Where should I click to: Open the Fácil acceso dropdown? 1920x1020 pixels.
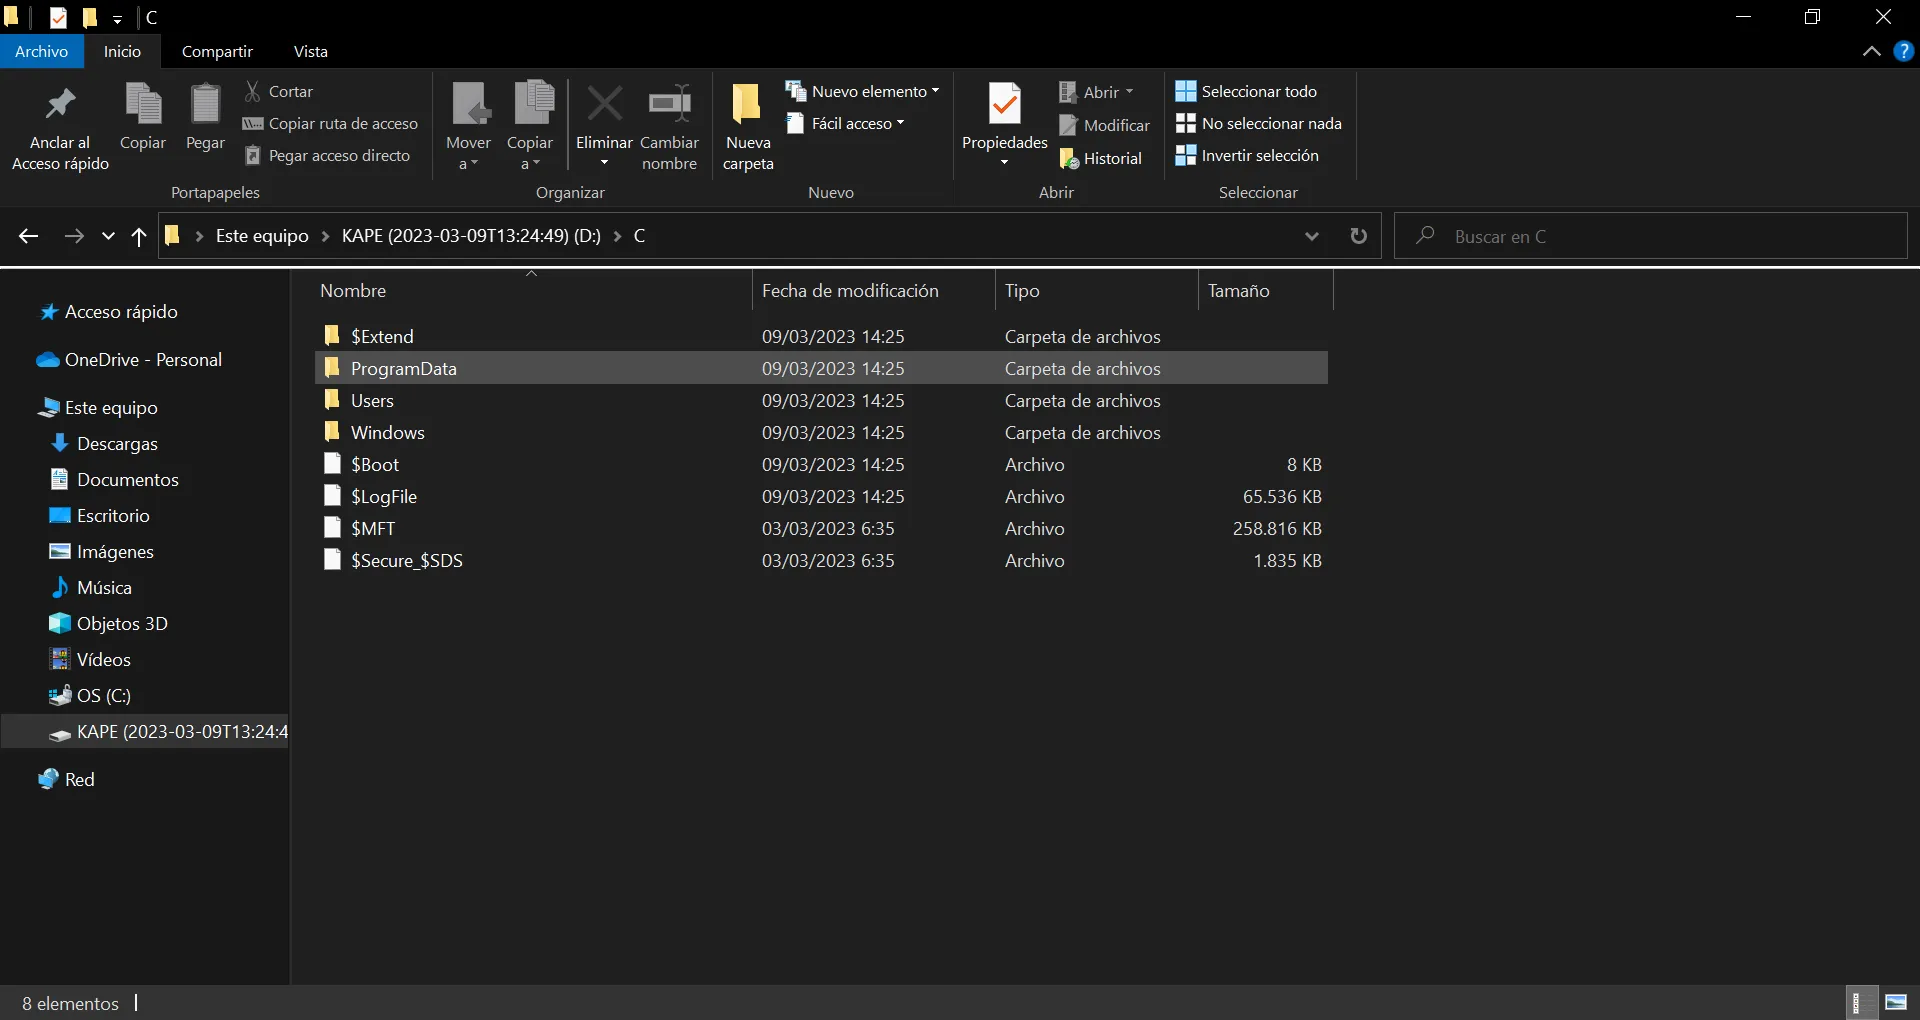(x=846, y=123)
